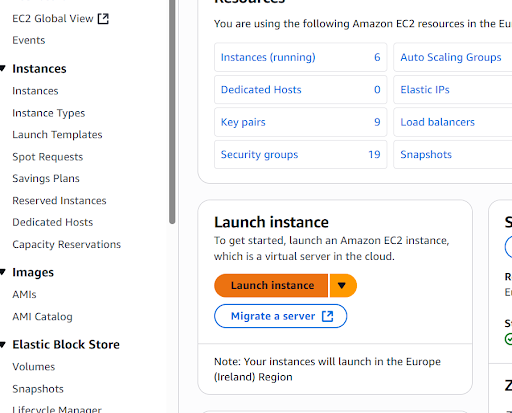
Task: Go to Events in the sidebar
Action: tap(29, 40)
